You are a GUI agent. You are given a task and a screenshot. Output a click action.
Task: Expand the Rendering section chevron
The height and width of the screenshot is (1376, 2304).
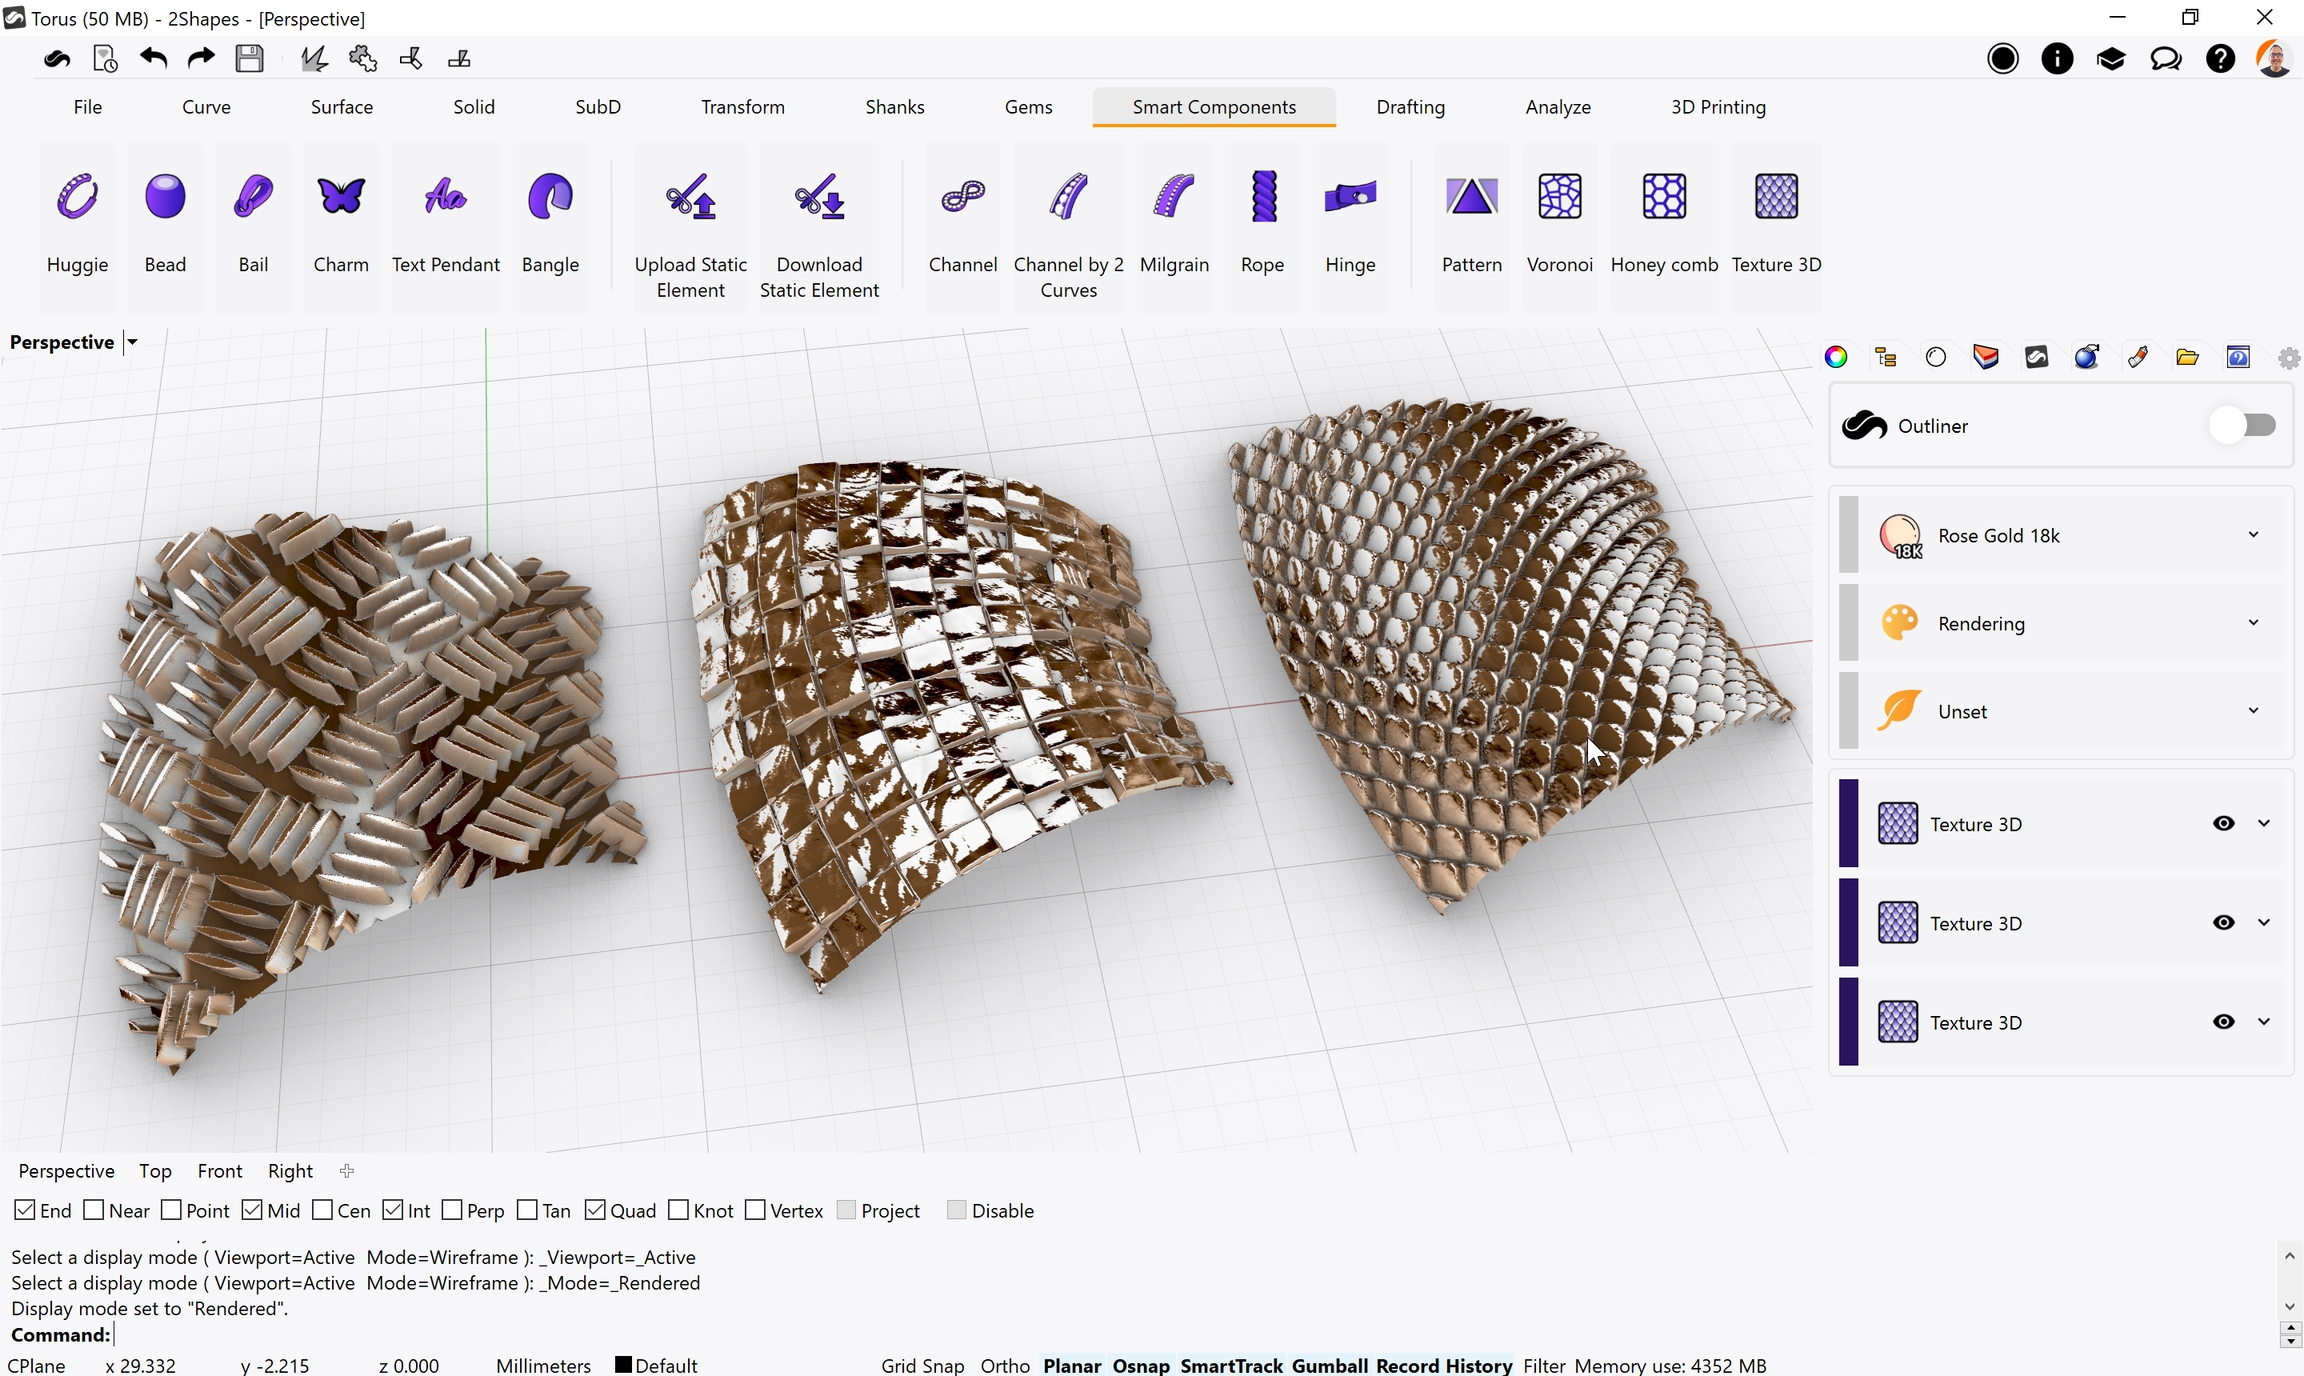(x=2253, y=623)
